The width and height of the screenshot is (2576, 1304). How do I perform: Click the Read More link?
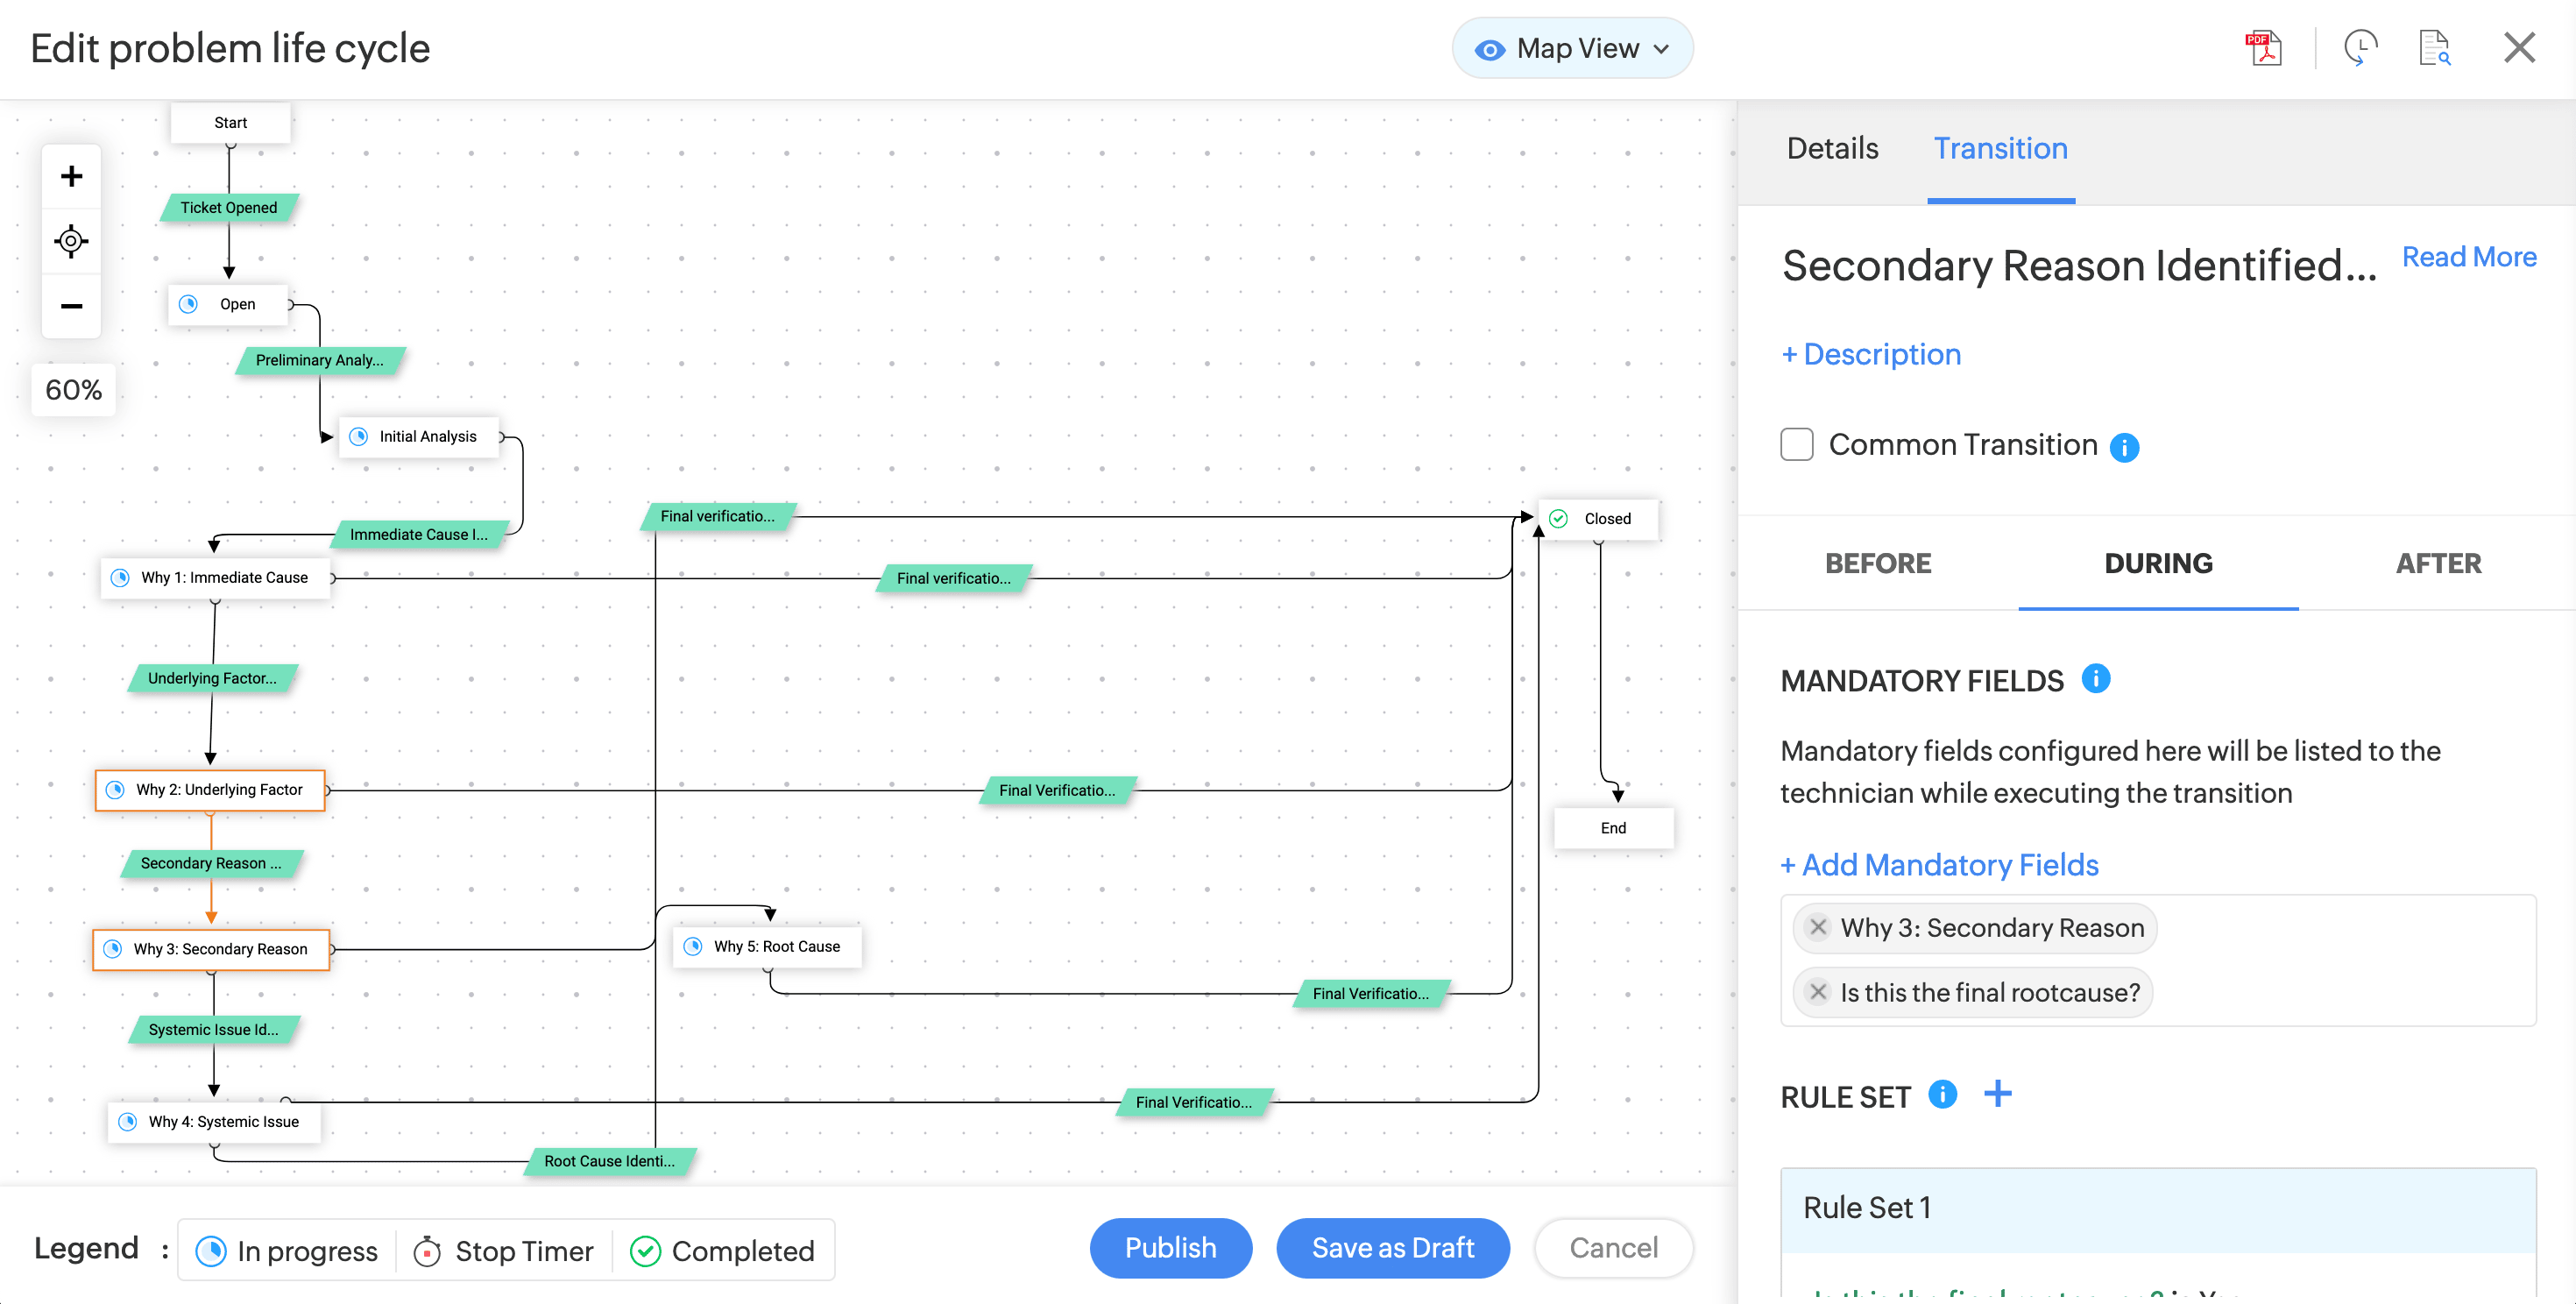[x=2469, y=257]
